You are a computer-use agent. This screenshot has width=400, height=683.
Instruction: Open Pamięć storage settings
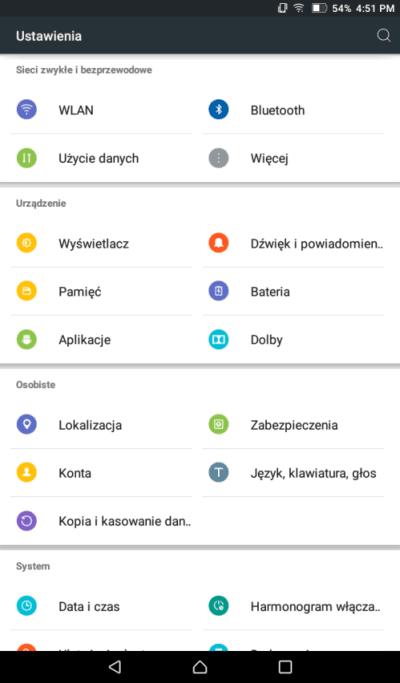101,291
